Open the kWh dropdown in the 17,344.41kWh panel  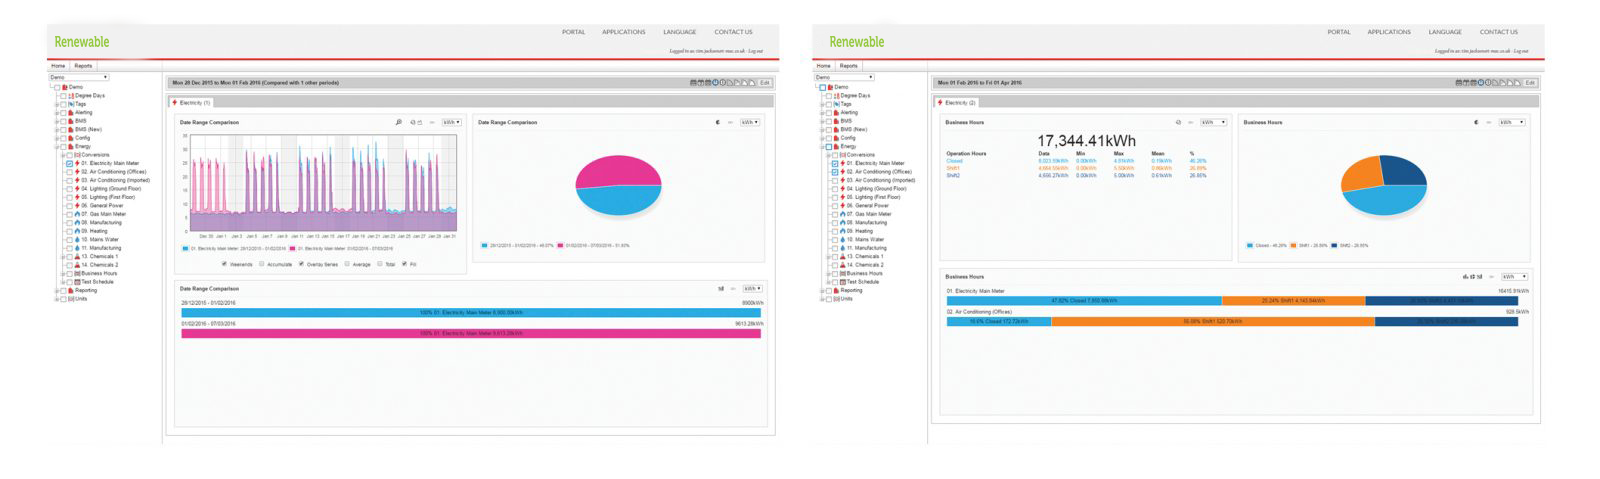pos(1213,122)
